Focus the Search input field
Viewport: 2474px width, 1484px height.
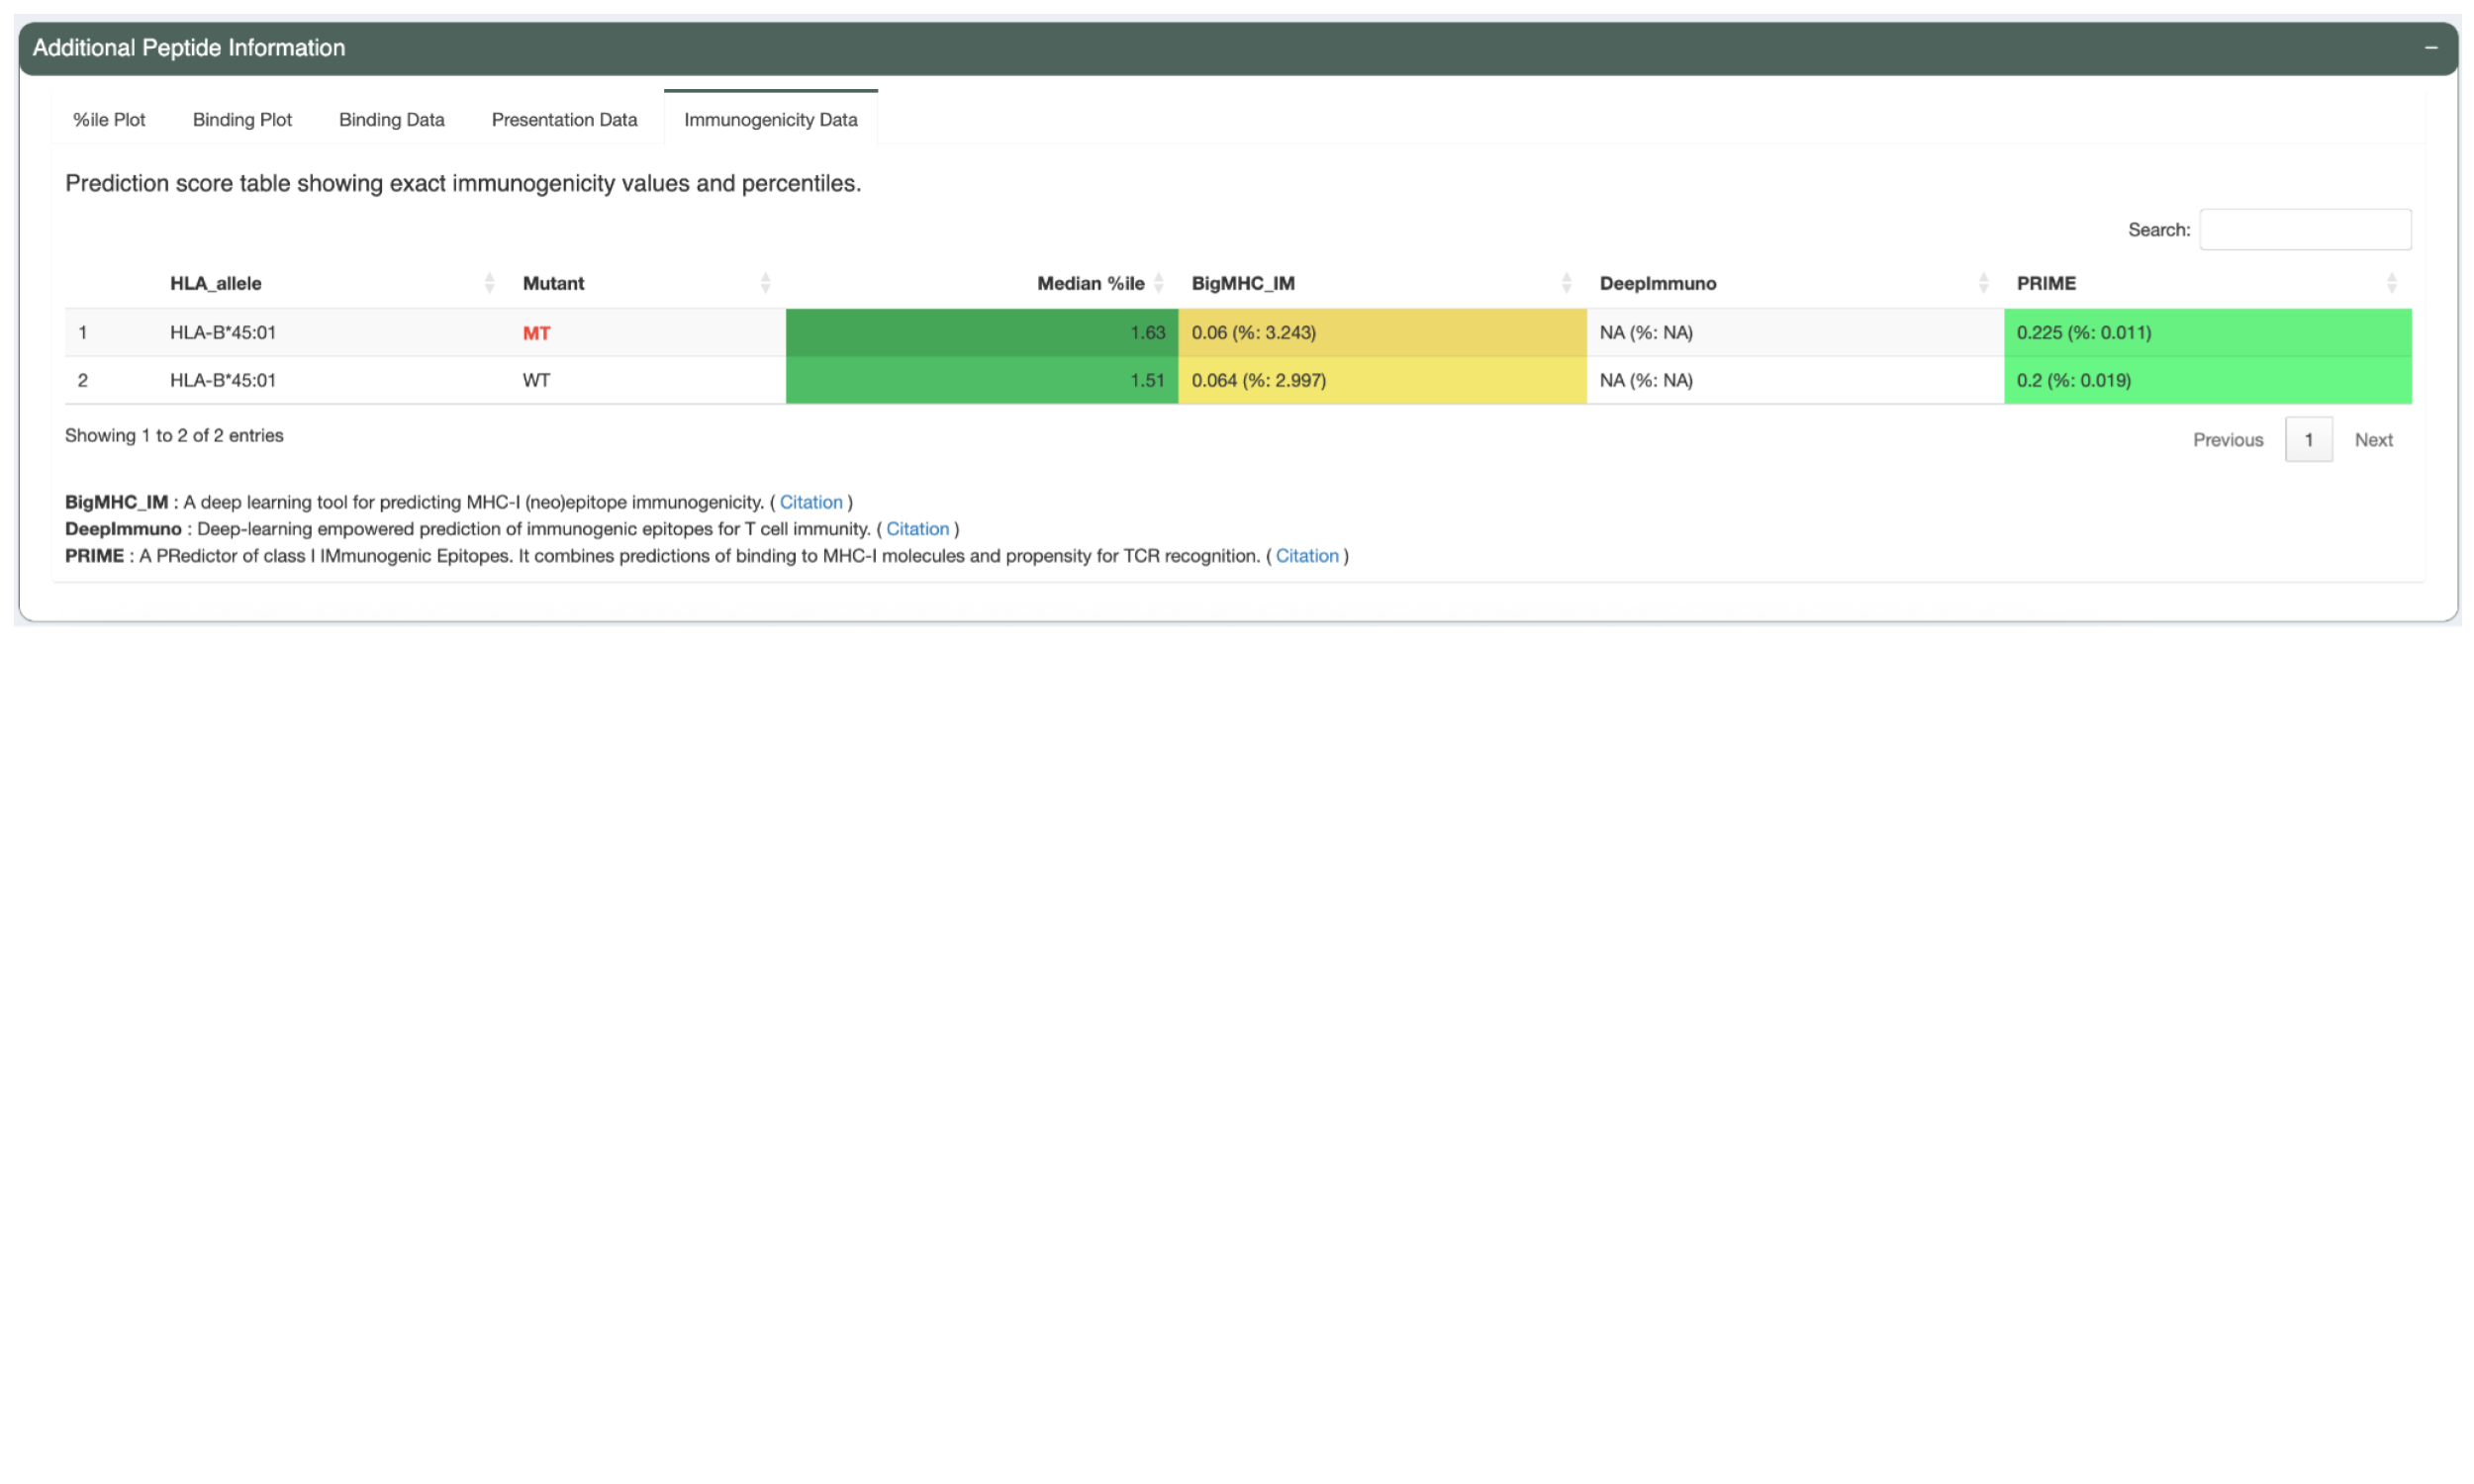point(2304,230)
